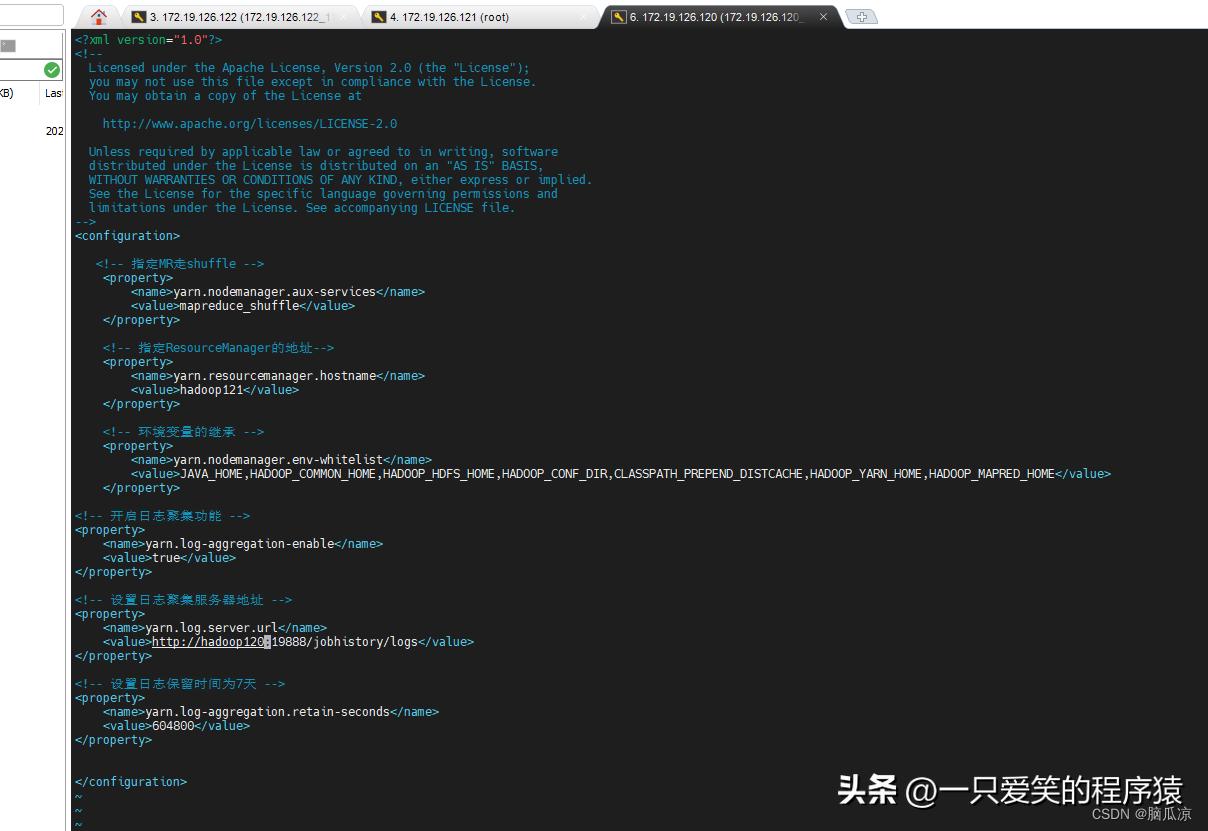Open the apache.org LICENSE-2.0 URL
The width and height of the screenshot is (1208, 831).
251,123
